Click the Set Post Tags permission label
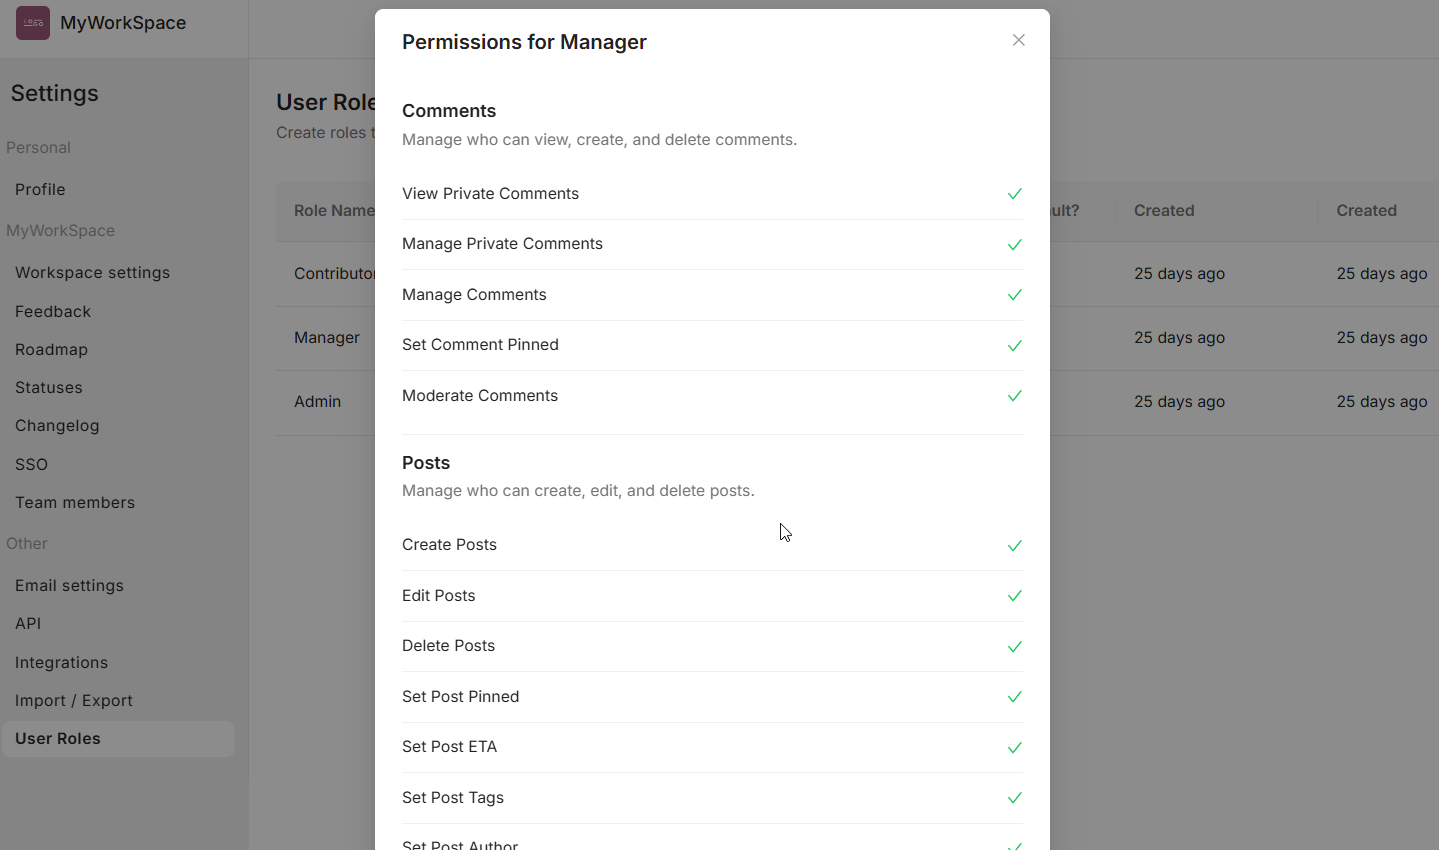Image resolution: width=1439 pixels, height=850 pixels. point(452,797)
